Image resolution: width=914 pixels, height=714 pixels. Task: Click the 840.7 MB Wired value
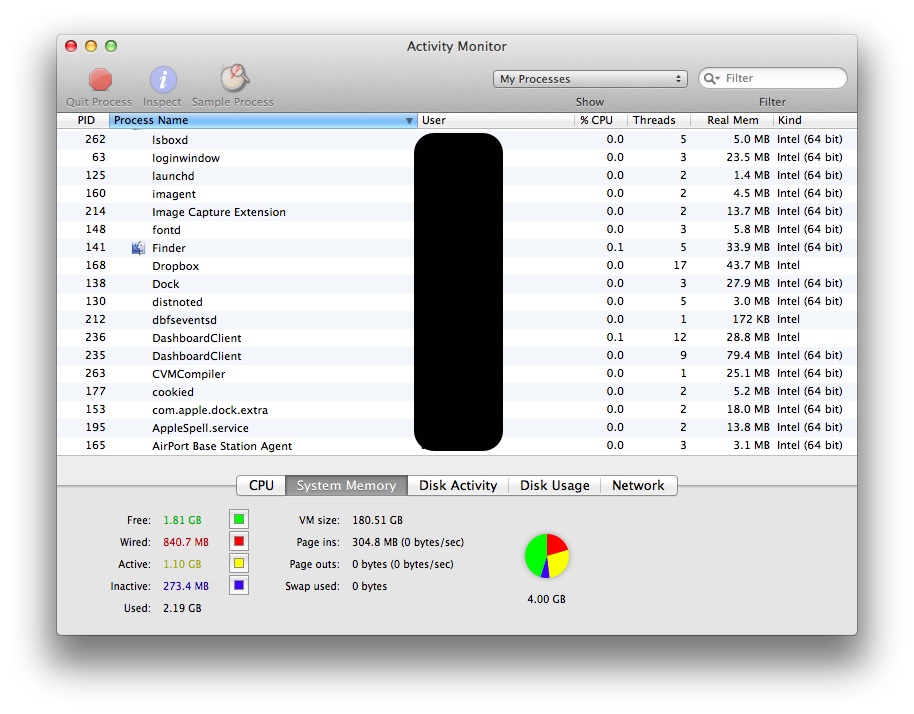[x=186, y=542]
